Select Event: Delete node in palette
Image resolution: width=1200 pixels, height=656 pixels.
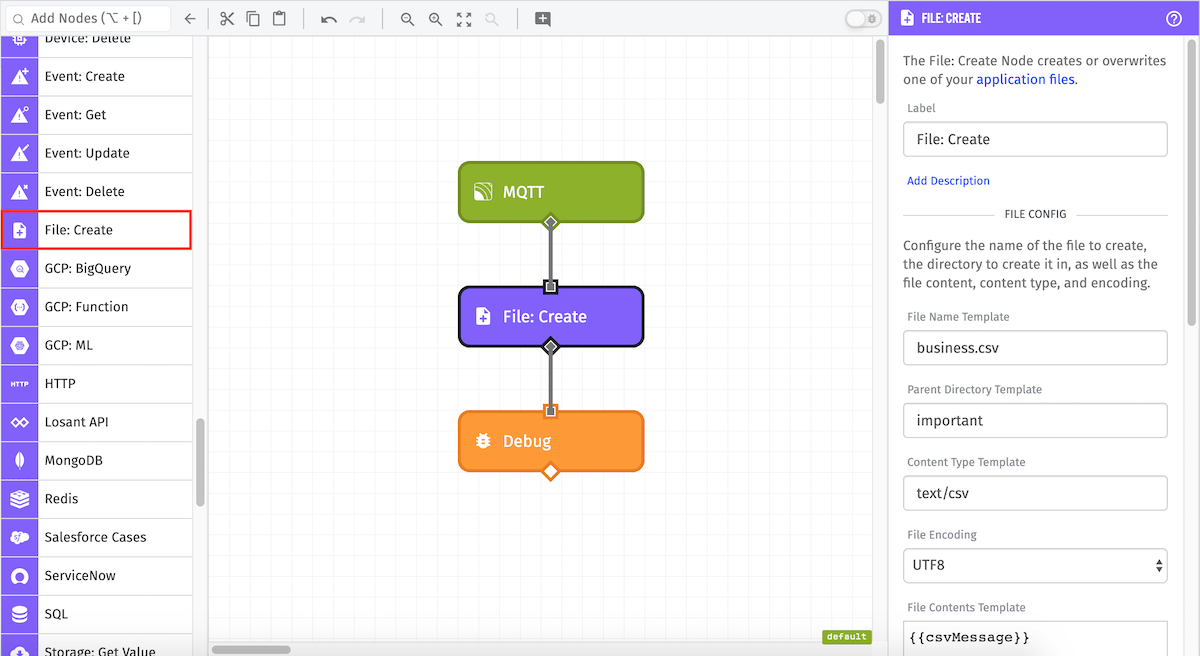(x=96, y=192)
